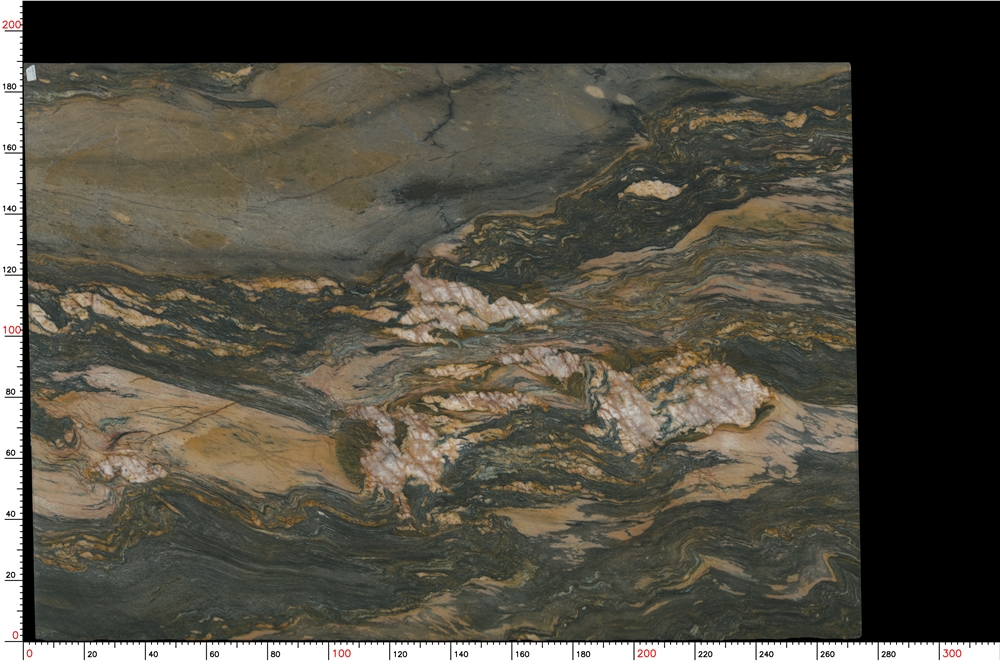The height and width of the screenshot is (664, 1000).
Task: Click the small oval pale inclusion in upper-right slab
Action: point(651,188)
